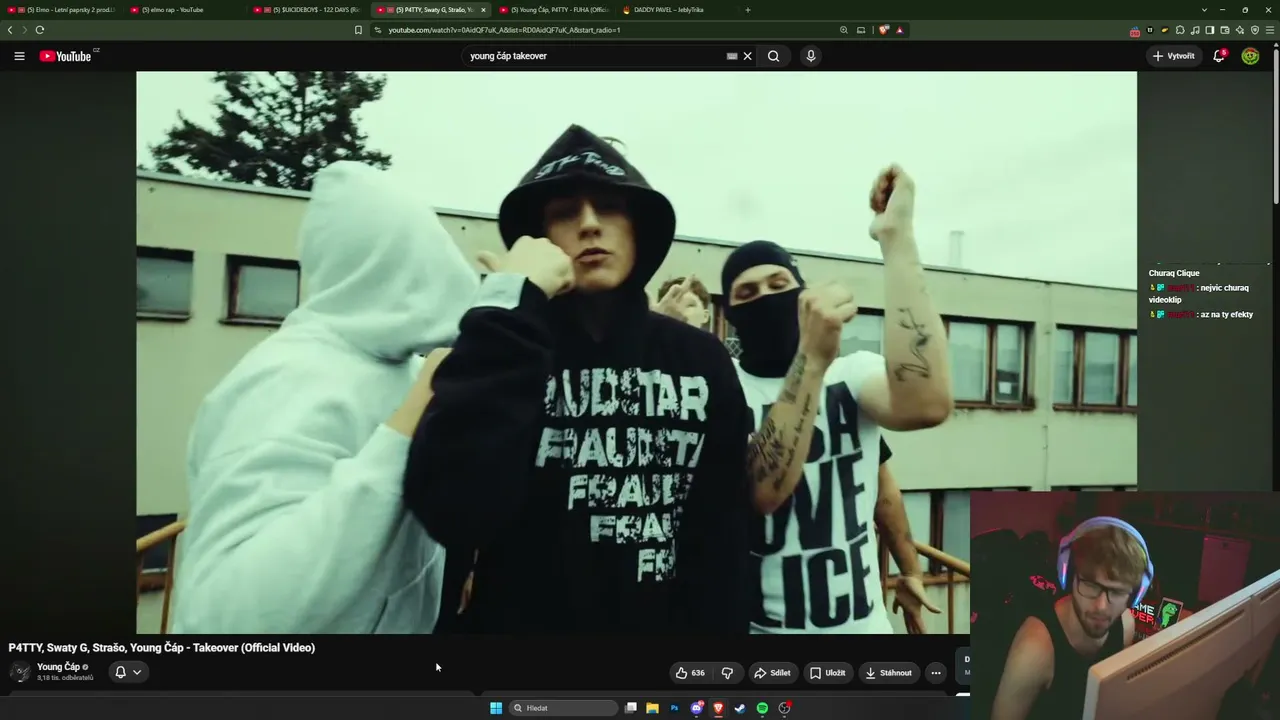The width and height of the screenshot is (1280, 720).
Task: Open Brave Rewards triangle icon
Action: [x=900, y=30]
